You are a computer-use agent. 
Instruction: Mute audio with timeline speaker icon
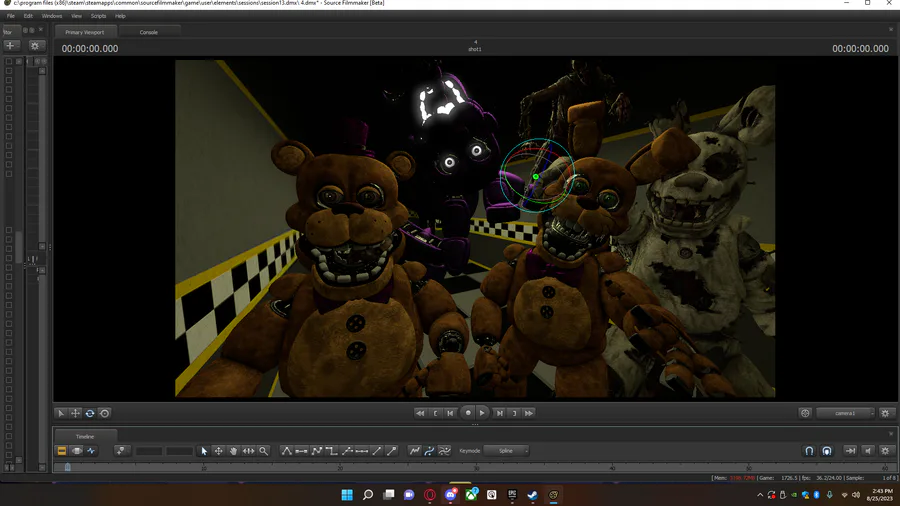868,451
